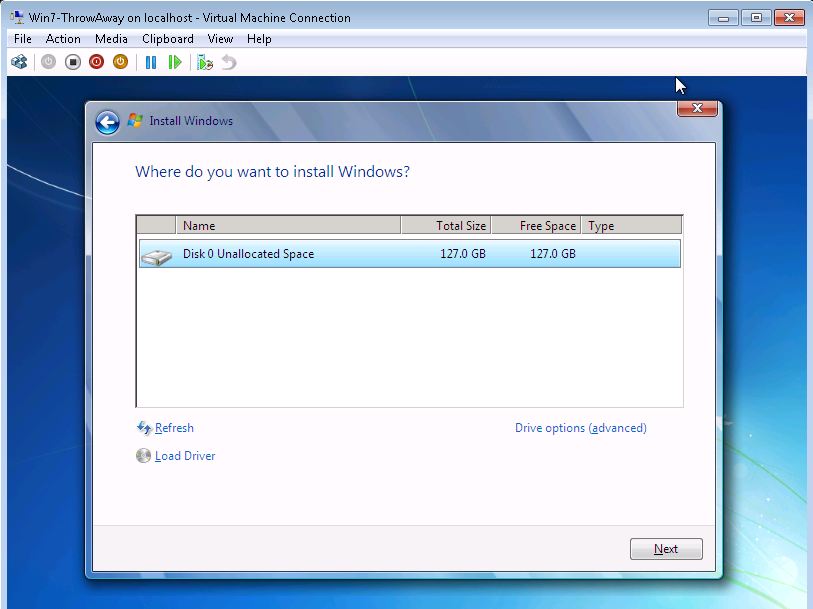This screenshot has width=813, height=609.
Task: Click the greyed Start VM power icon
Action: click(x=48, y=62)
